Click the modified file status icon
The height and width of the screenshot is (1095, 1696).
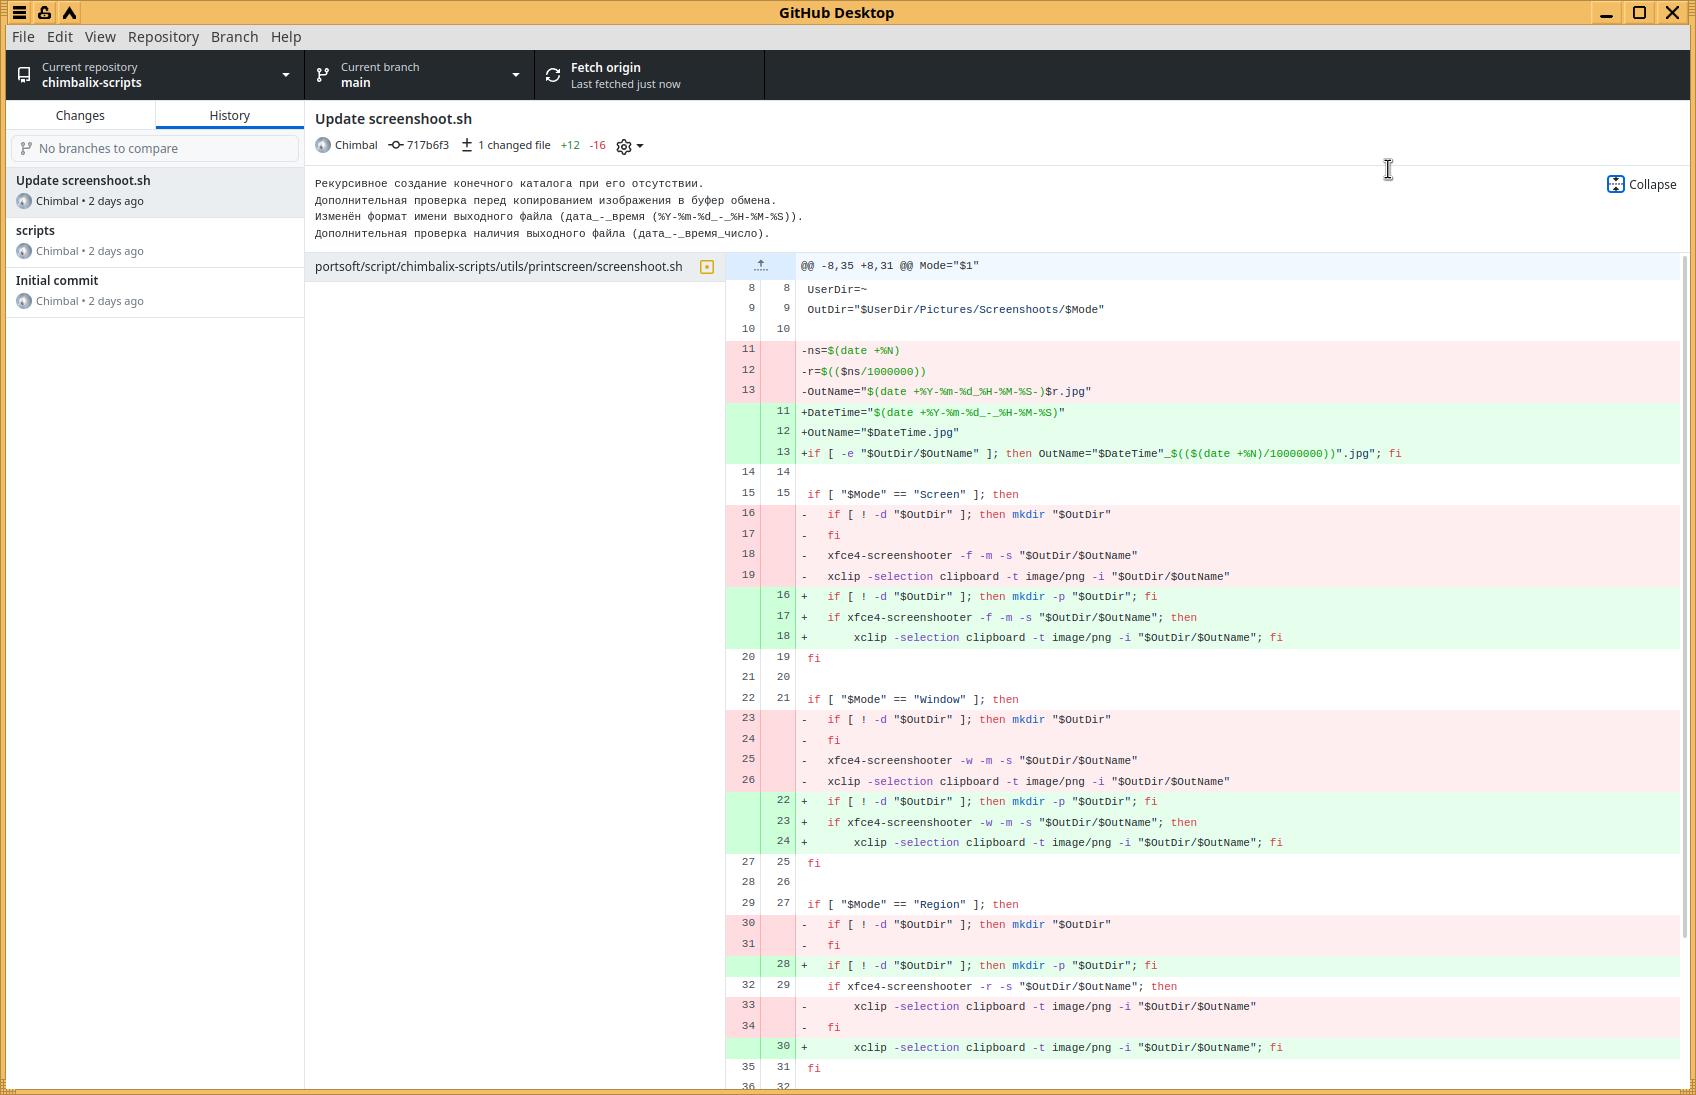coord(707,267)
